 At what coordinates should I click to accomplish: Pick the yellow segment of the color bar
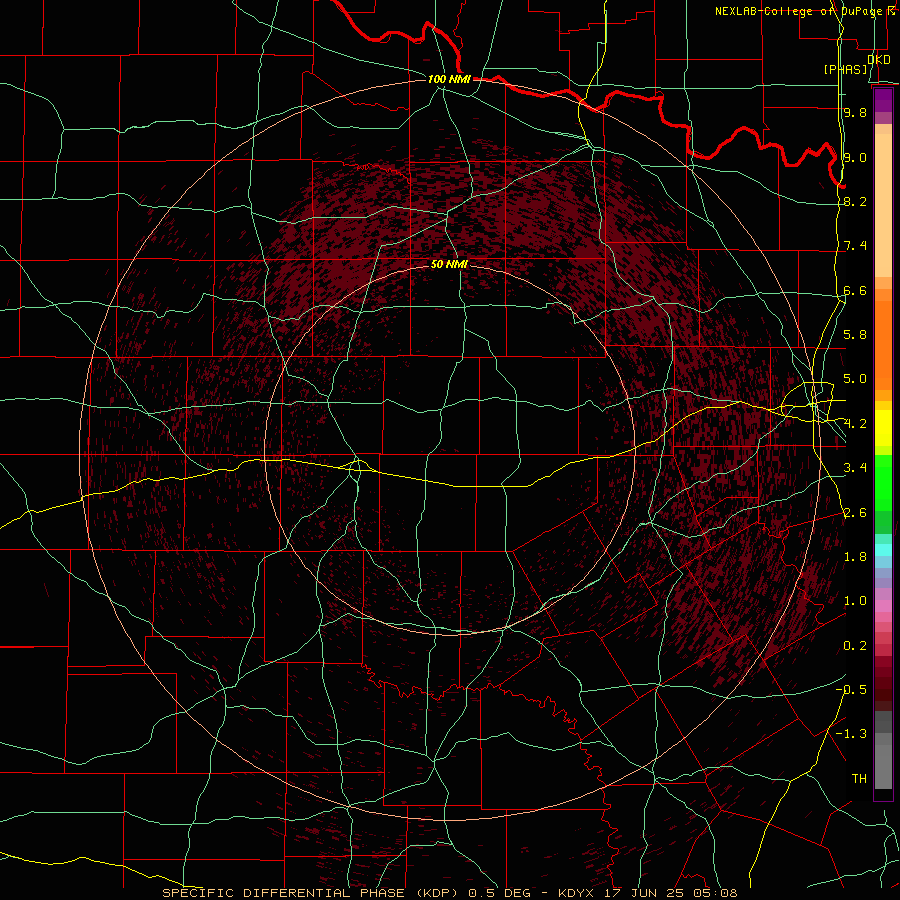click(x=883, y=428)
